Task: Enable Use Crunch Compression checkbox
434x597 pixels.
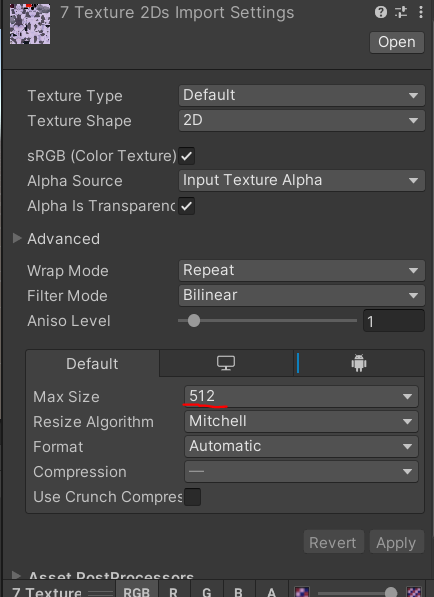Action: click(192, 497)
